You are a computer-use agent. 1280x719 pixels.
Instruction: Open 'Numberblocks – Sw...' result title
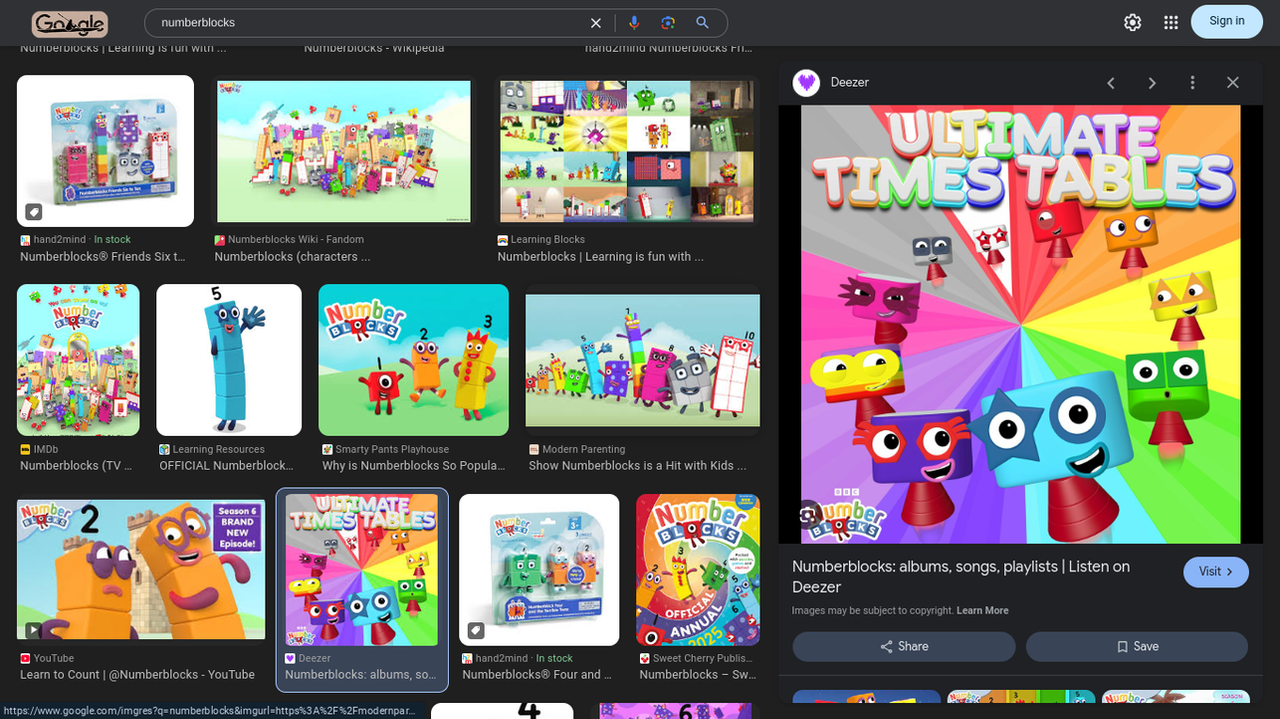tap(698, 675)
